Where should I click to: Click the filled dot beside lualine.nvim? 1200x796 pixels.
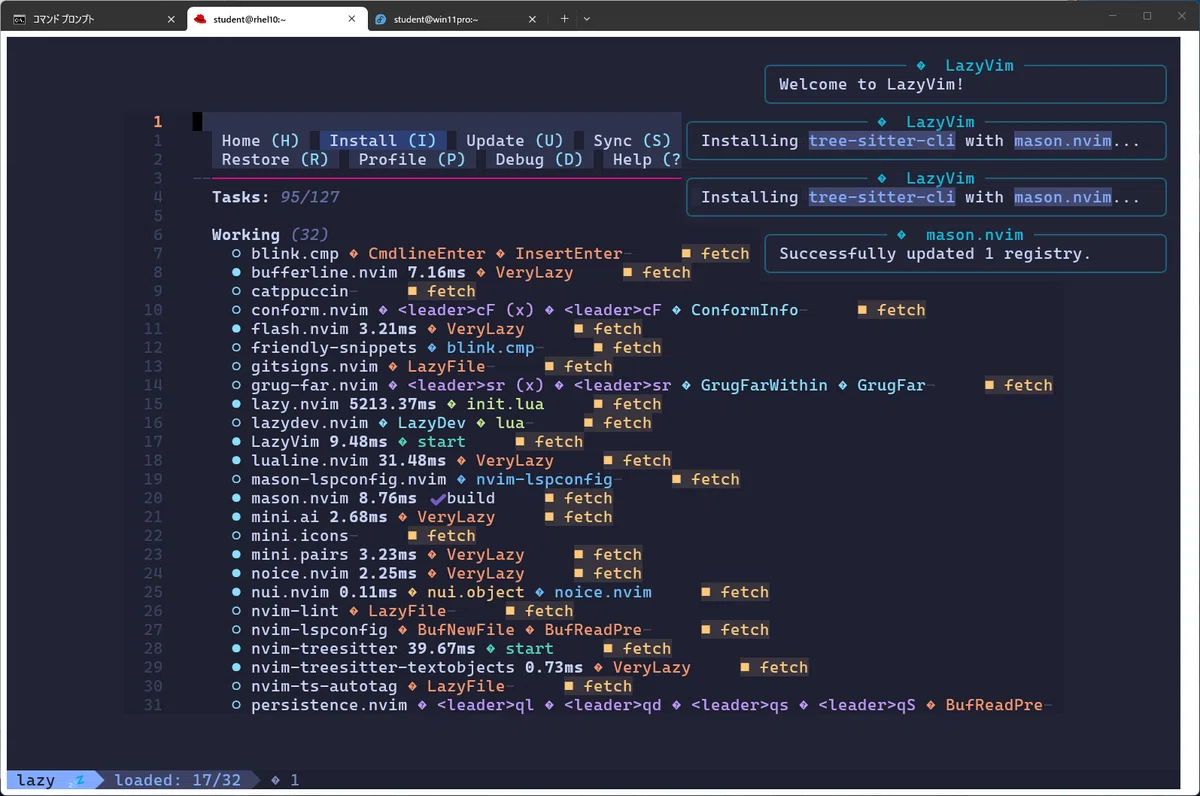click(x=236, y=461)
